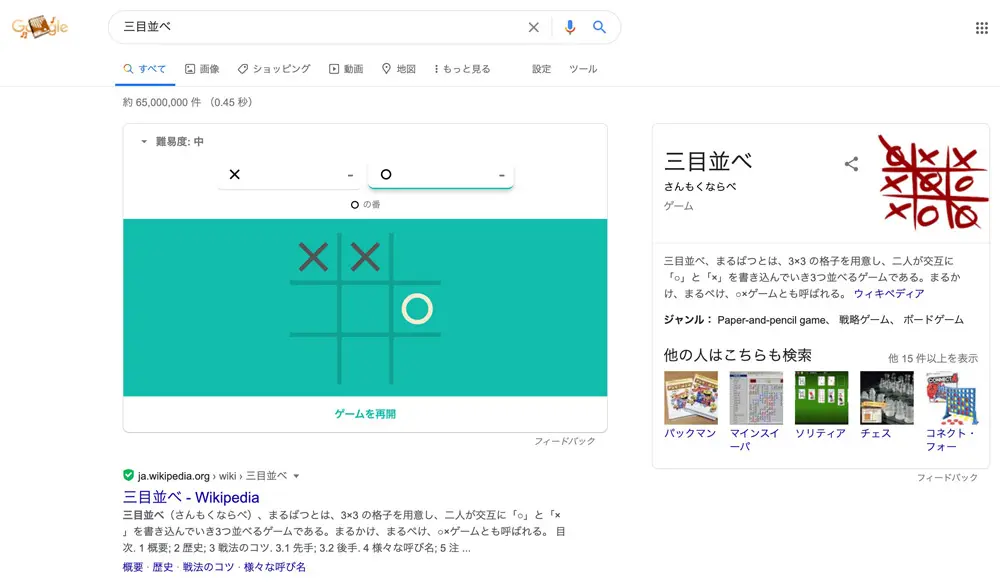
Task: Select the X player score card
Action: coord(290,175)
